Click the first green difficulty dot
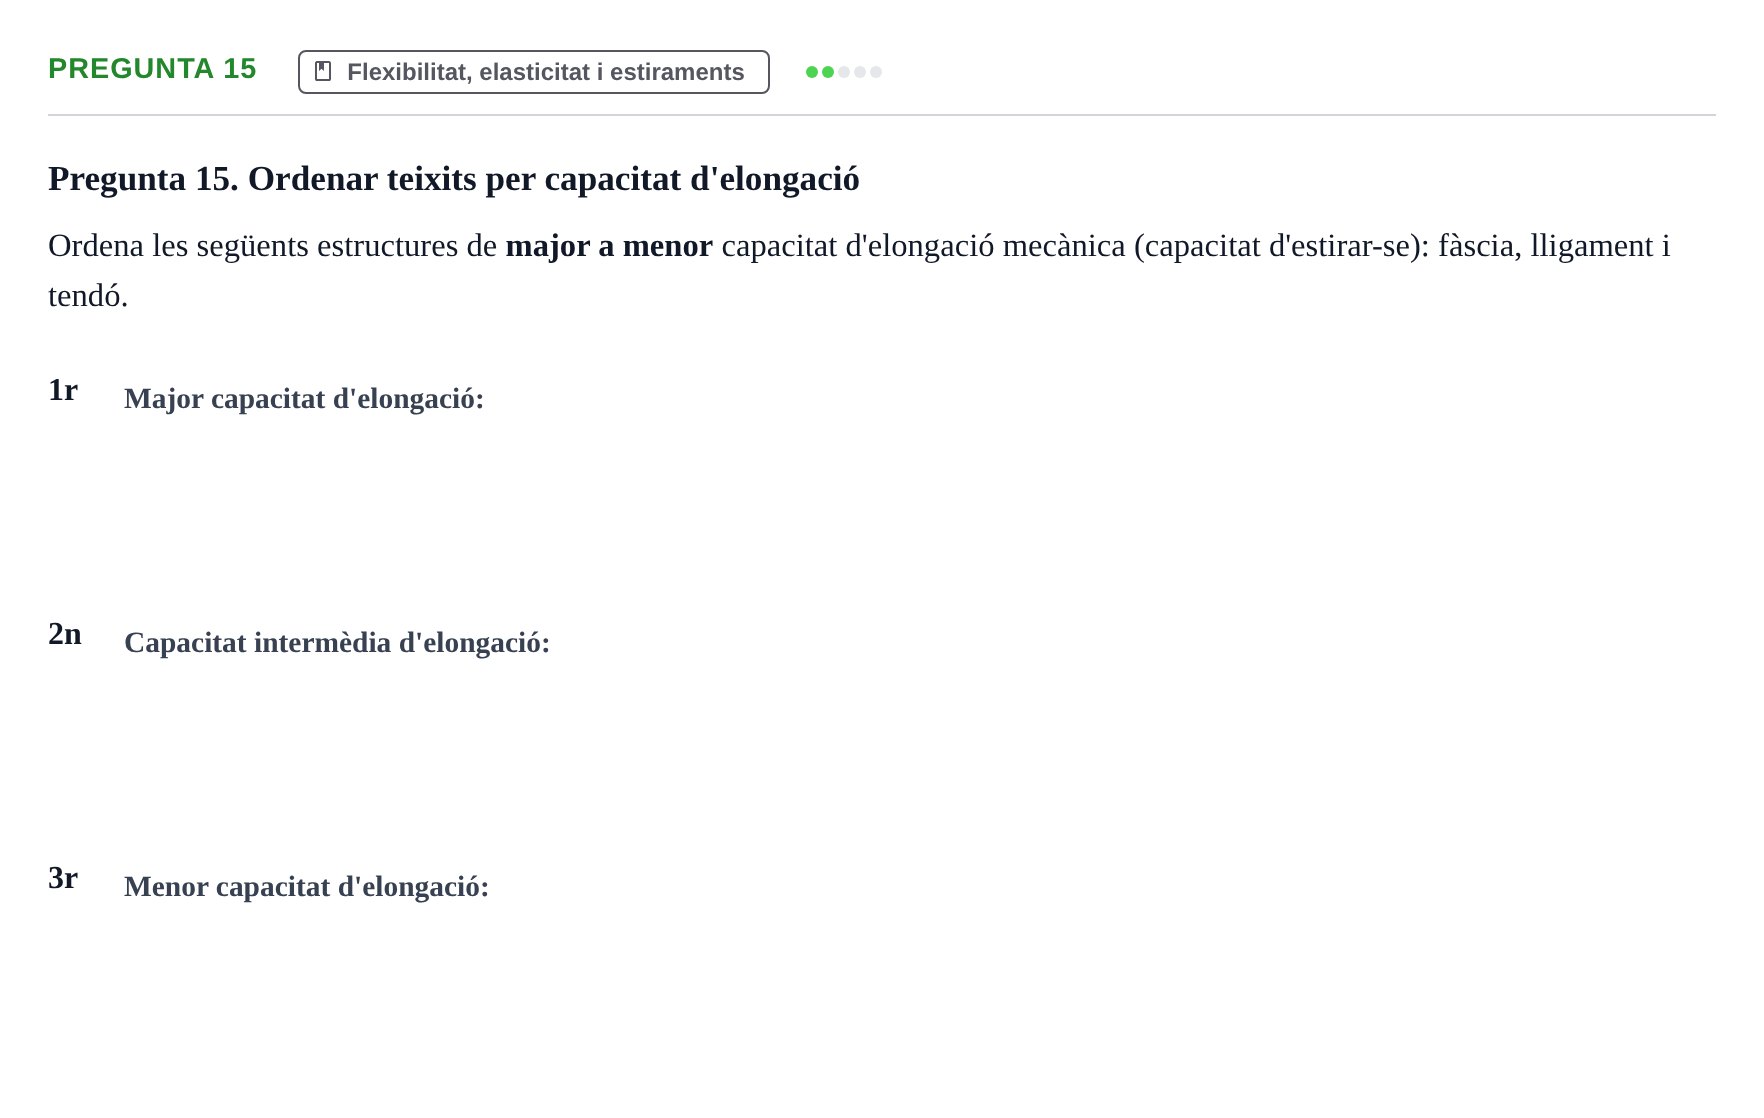This screenshot has width=1764, height=1118. 812,72
